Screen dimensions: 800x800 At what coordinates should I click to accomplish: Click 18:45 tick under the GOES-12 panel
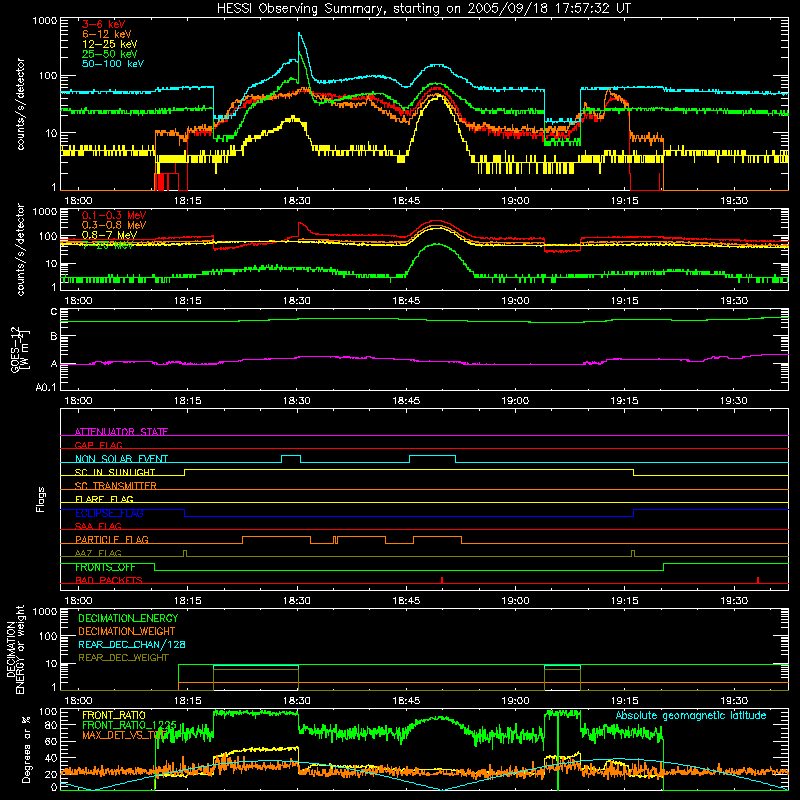coord(406,401)
